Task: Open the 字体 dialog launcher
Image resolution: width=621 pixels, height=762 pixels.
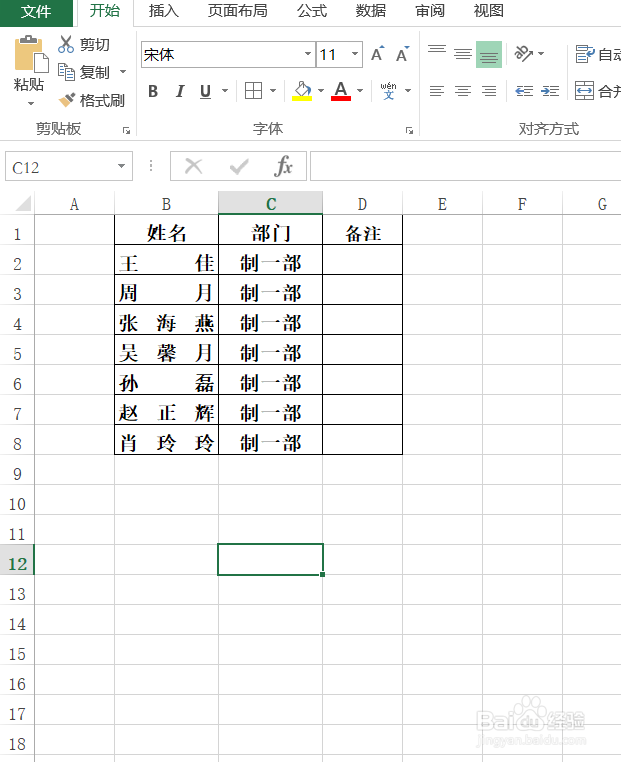Action: (409, 130)
